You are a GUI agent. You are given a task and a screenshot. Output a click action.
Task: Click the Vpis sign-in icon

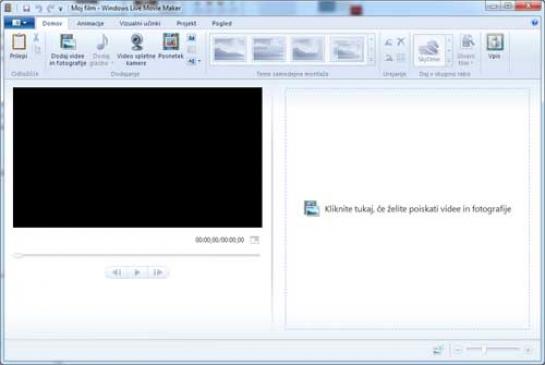pos(494,42)
